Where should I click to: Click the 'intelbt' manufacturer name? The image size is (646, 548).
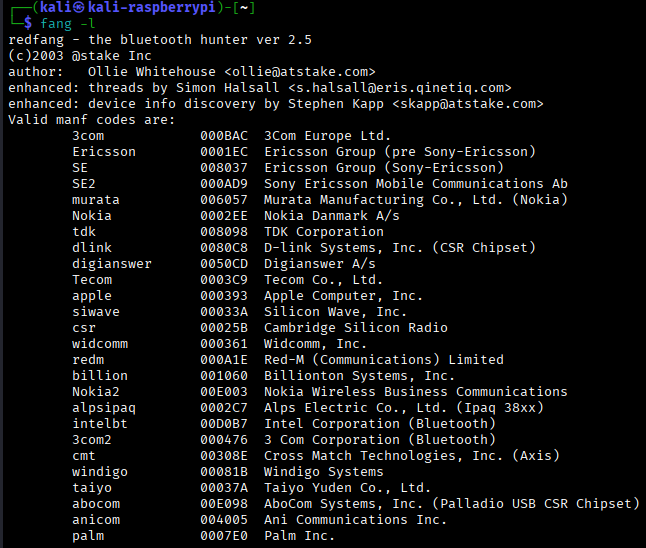point(100,424)
